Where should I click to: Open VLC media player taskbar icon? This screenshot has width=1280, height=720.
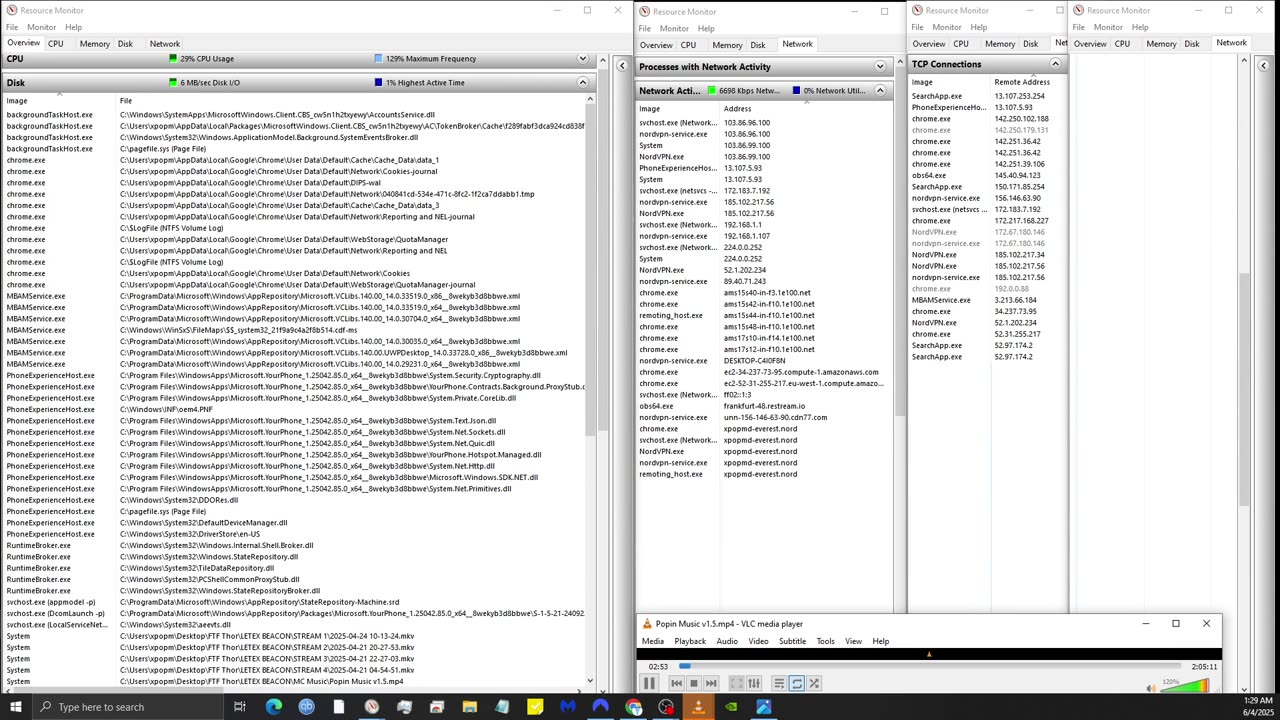[x=698, y=707]
